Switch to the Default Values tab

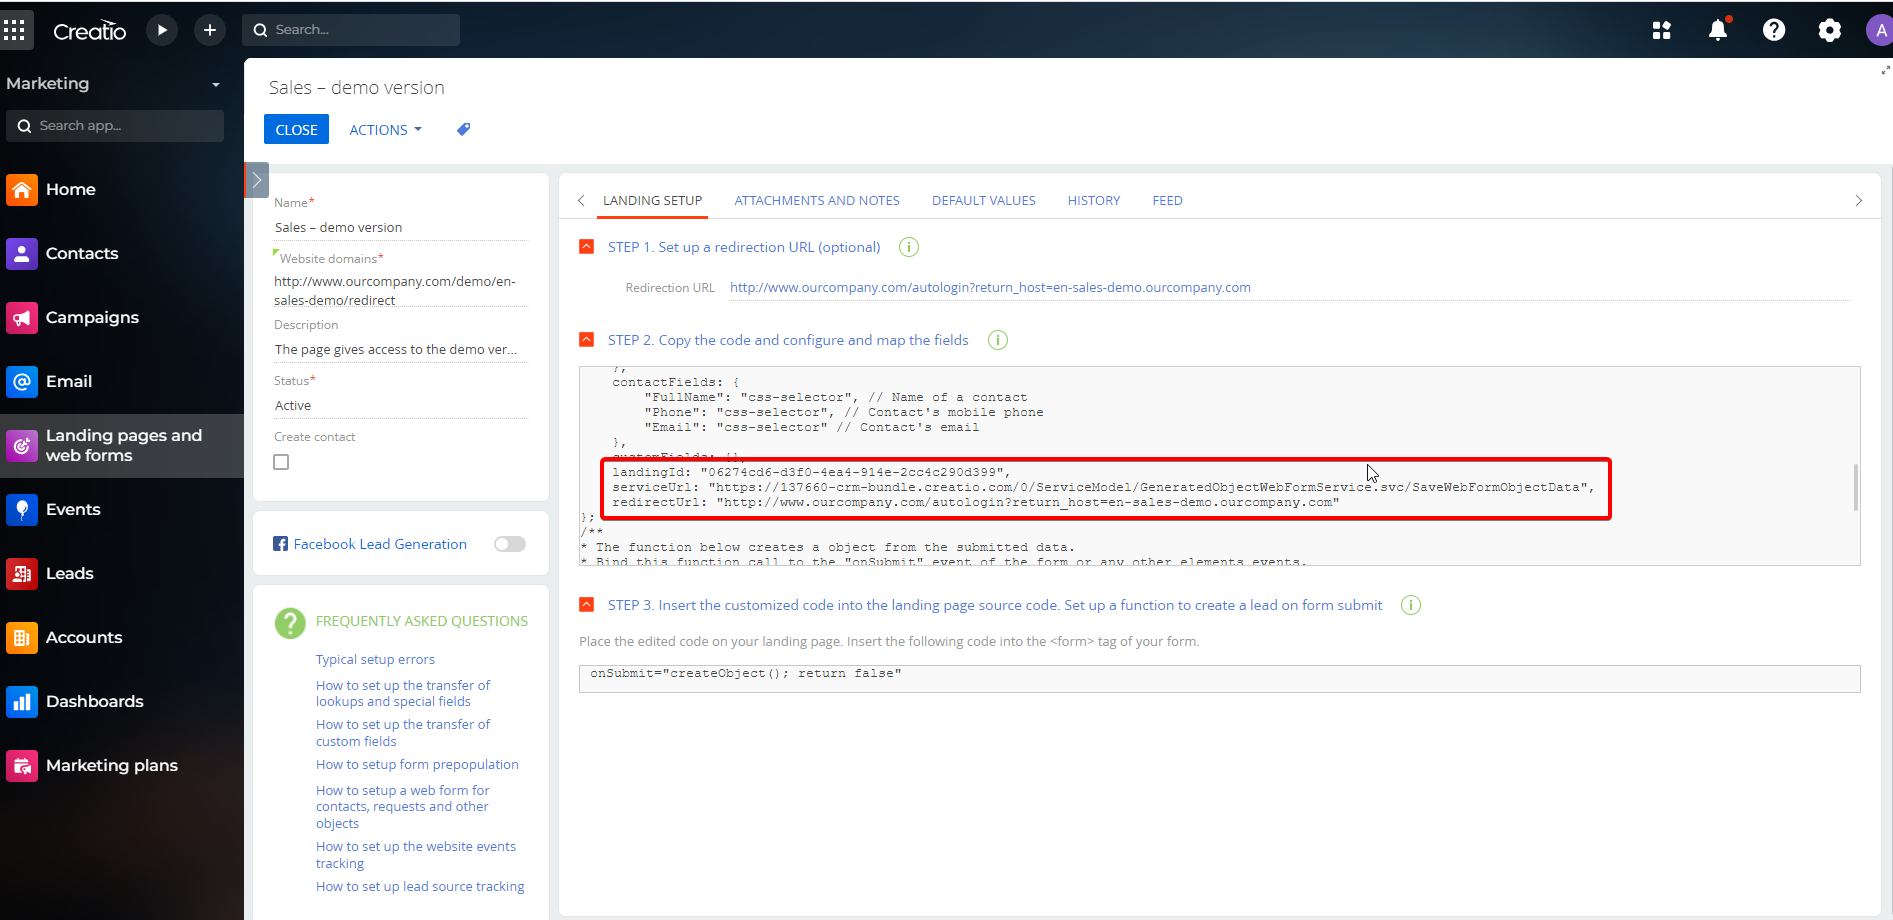tap(984, 201)
